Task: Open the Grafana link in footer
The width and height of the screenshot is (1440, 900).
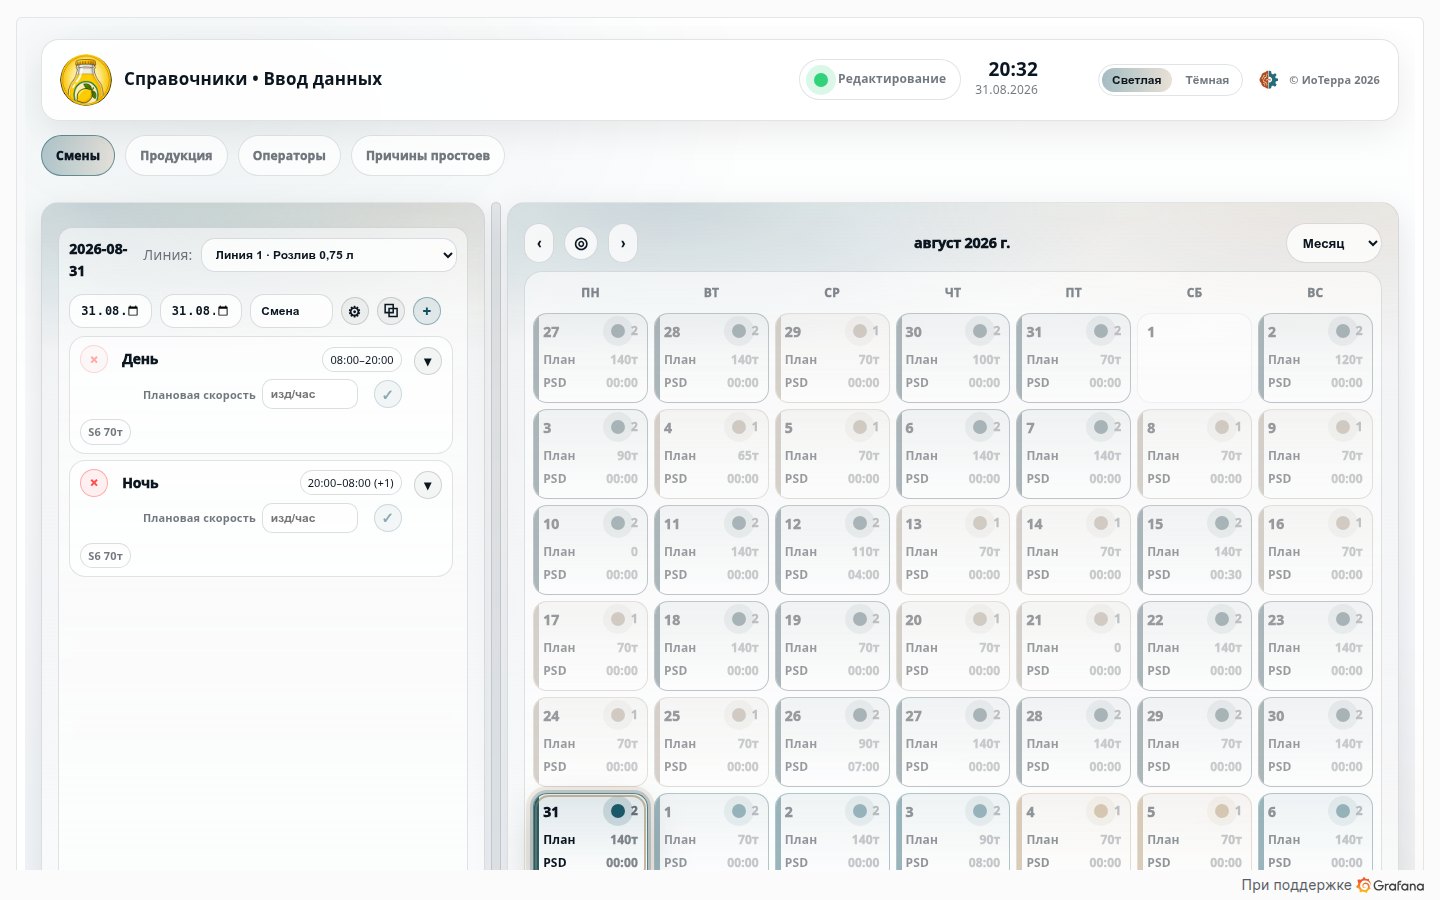Action: [1390, 885]
